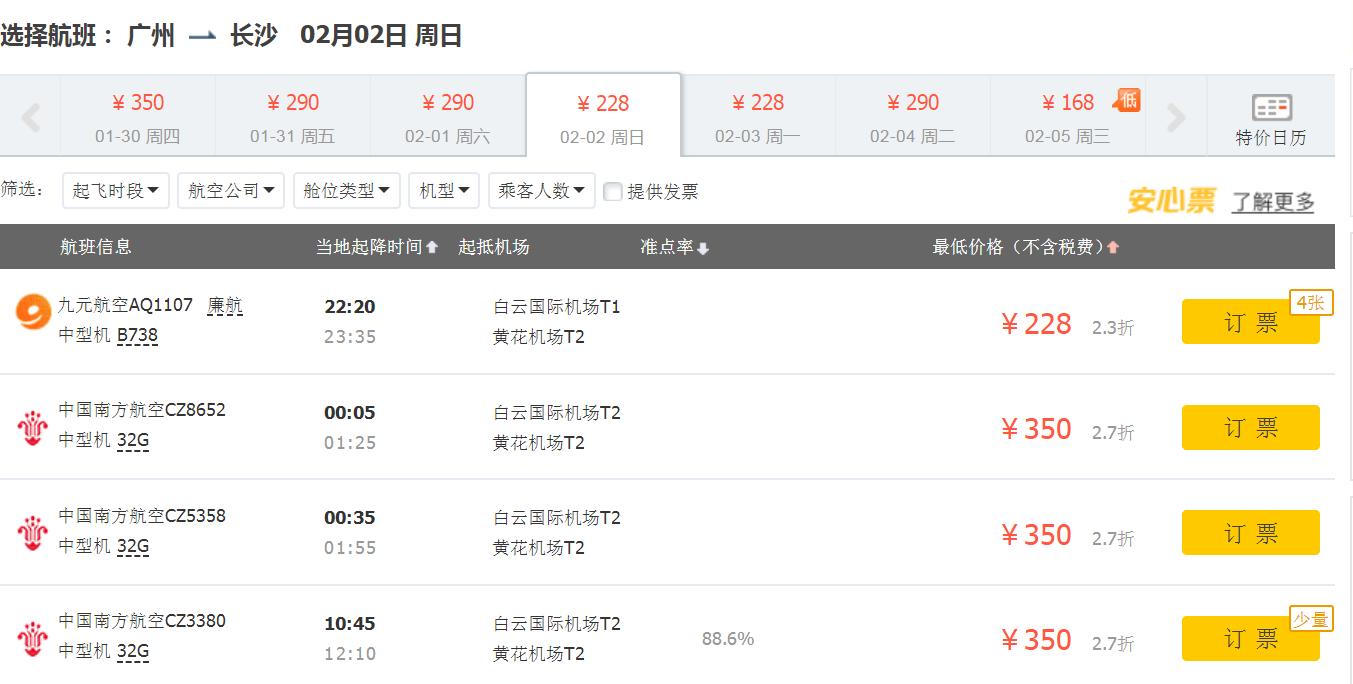This screenshot has width=1353, height=684.
Task: Open the 起飞时段 filter dropdown
Action: point(116,190)
